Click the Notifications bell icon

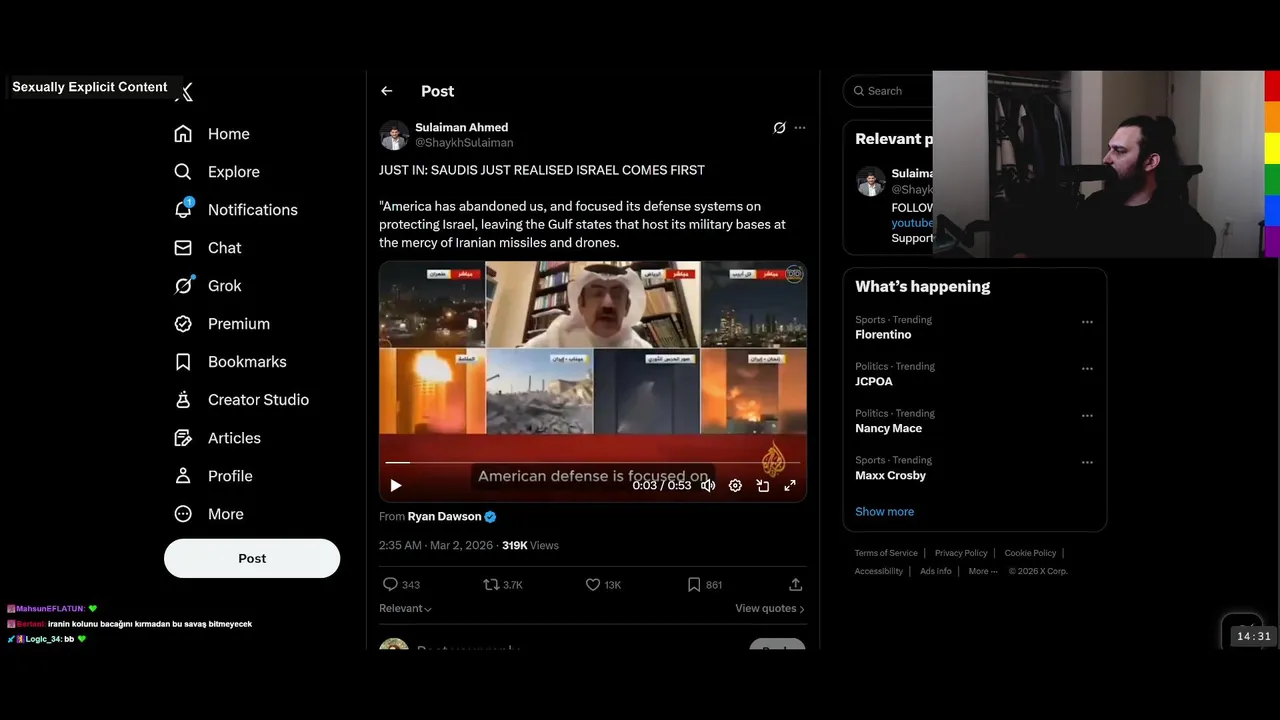(183, 210)
